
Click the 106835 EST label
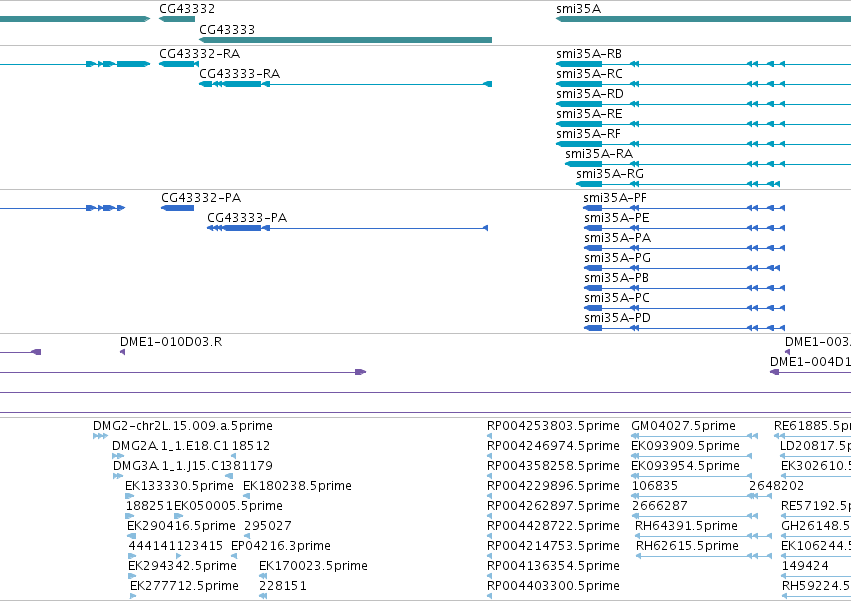pyautogui.click(x=655, y=486)
